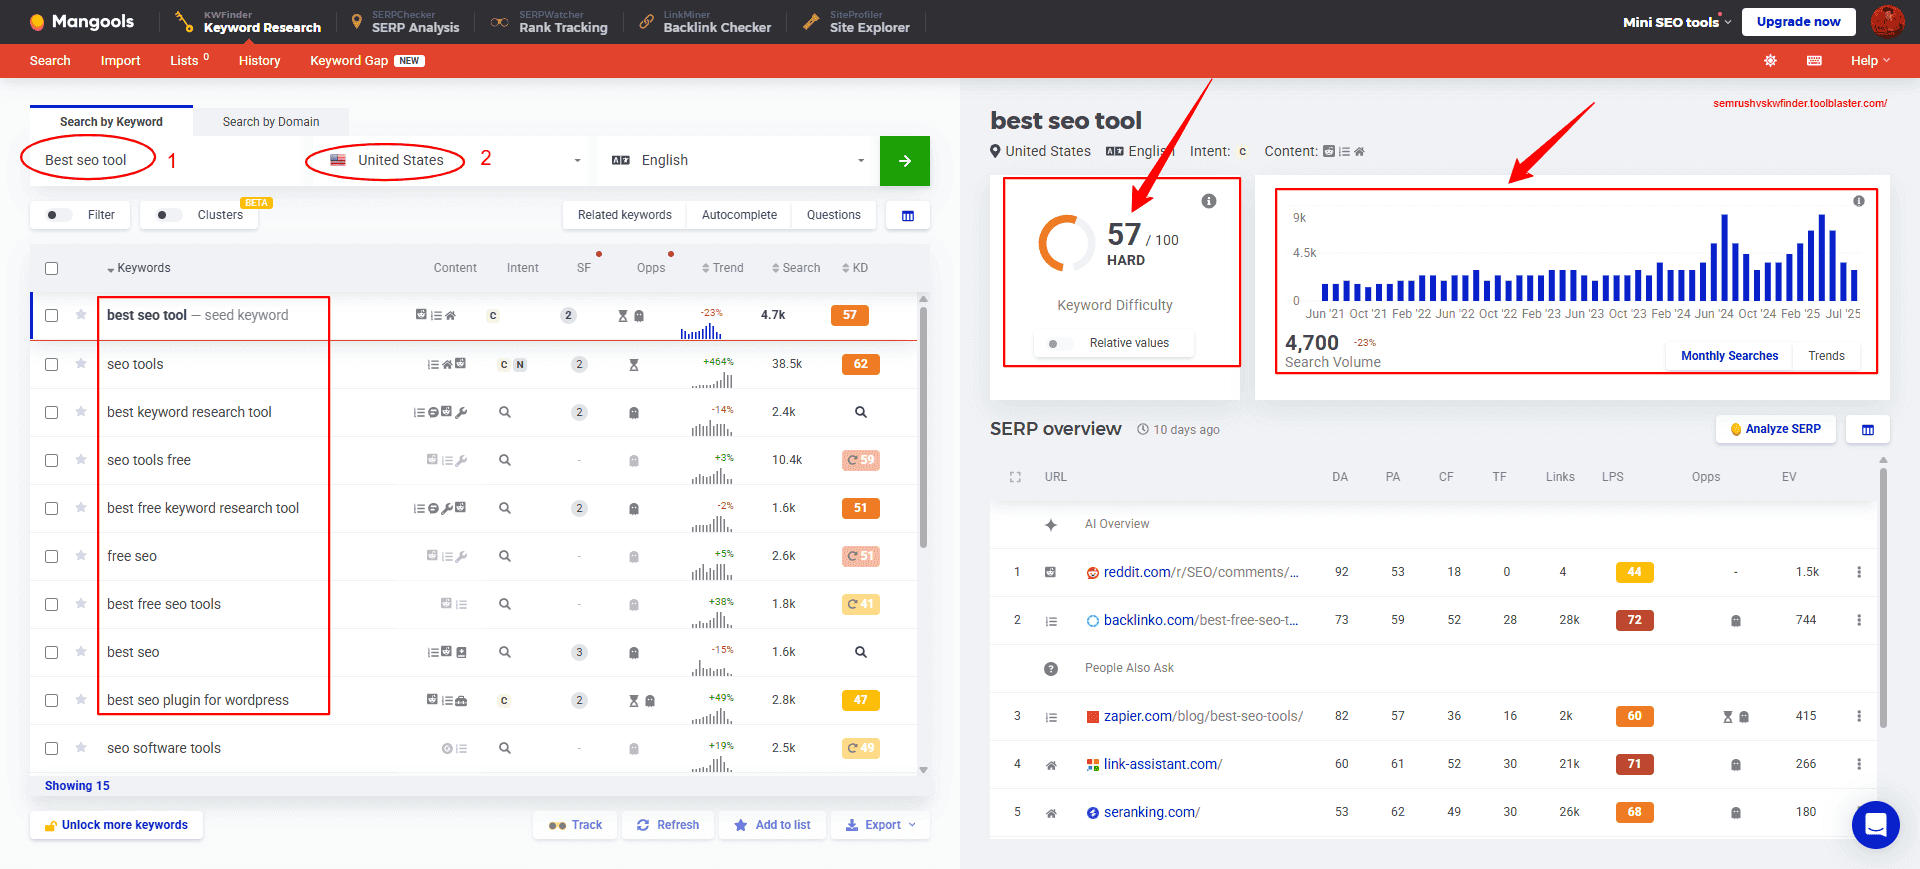
Task: Click Add to list button
Action: [x=772, y=825]
